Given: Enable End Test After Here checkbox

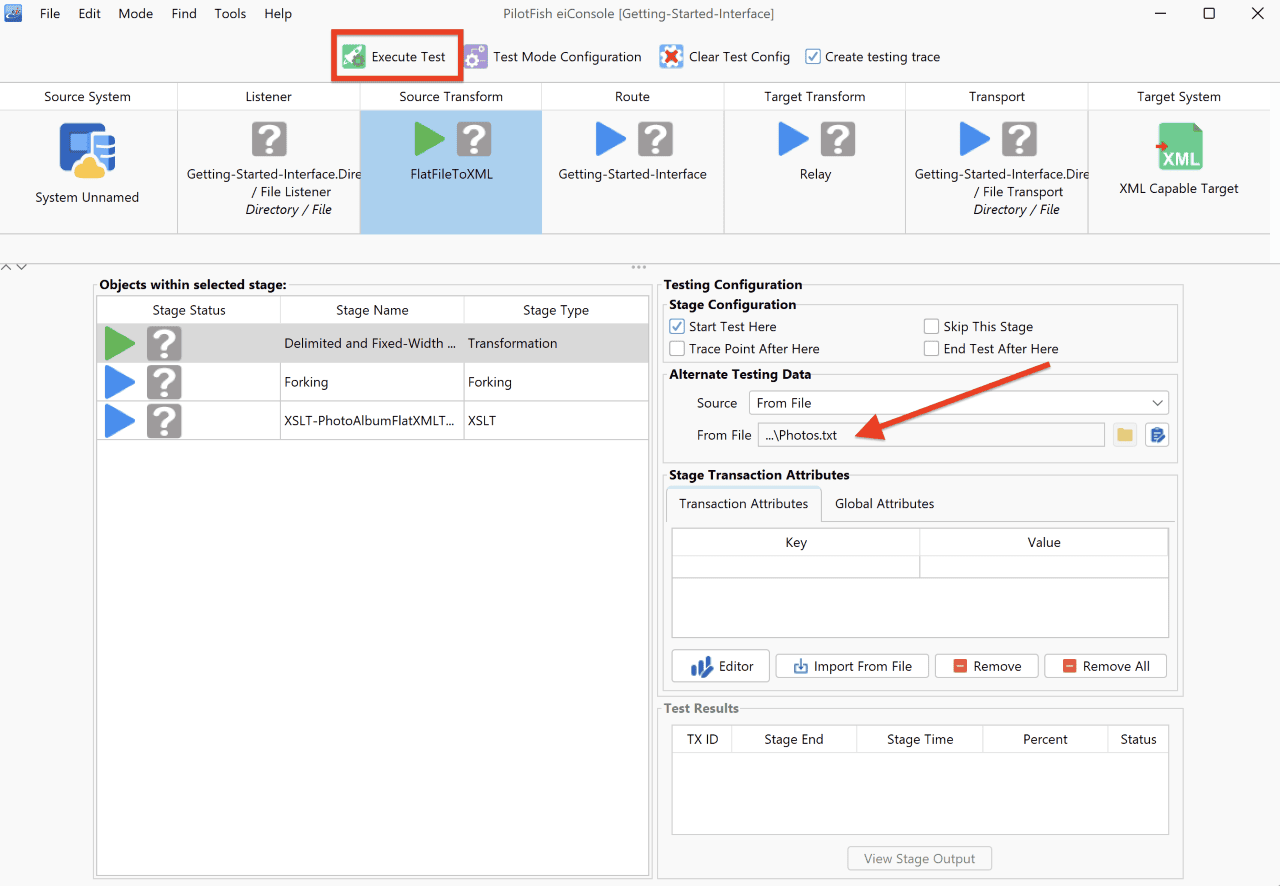Looking at the screenshot, I should pos(931,349).
